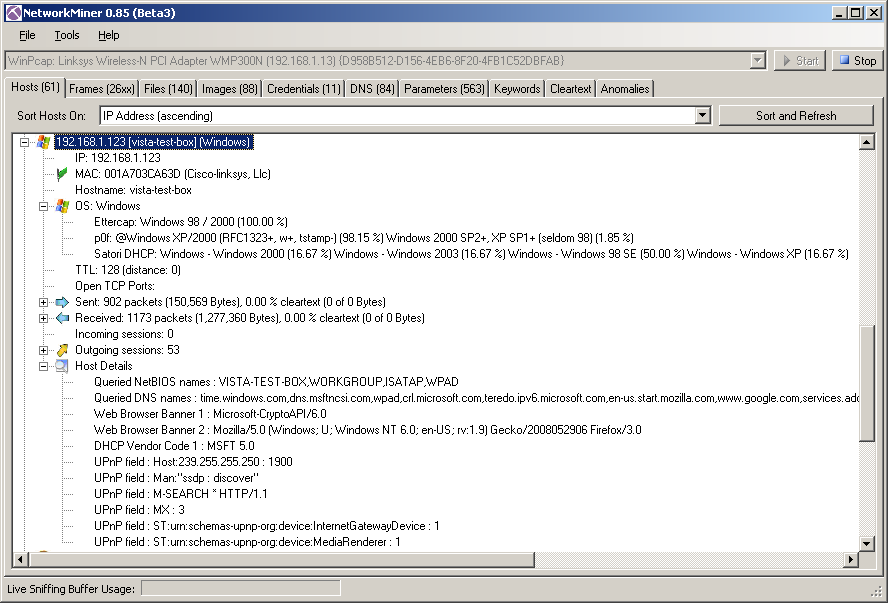Select the Incoming sessions: 0 row
Image resolution: width=888 pixels, height=603 pixels.
coord(125,334)
